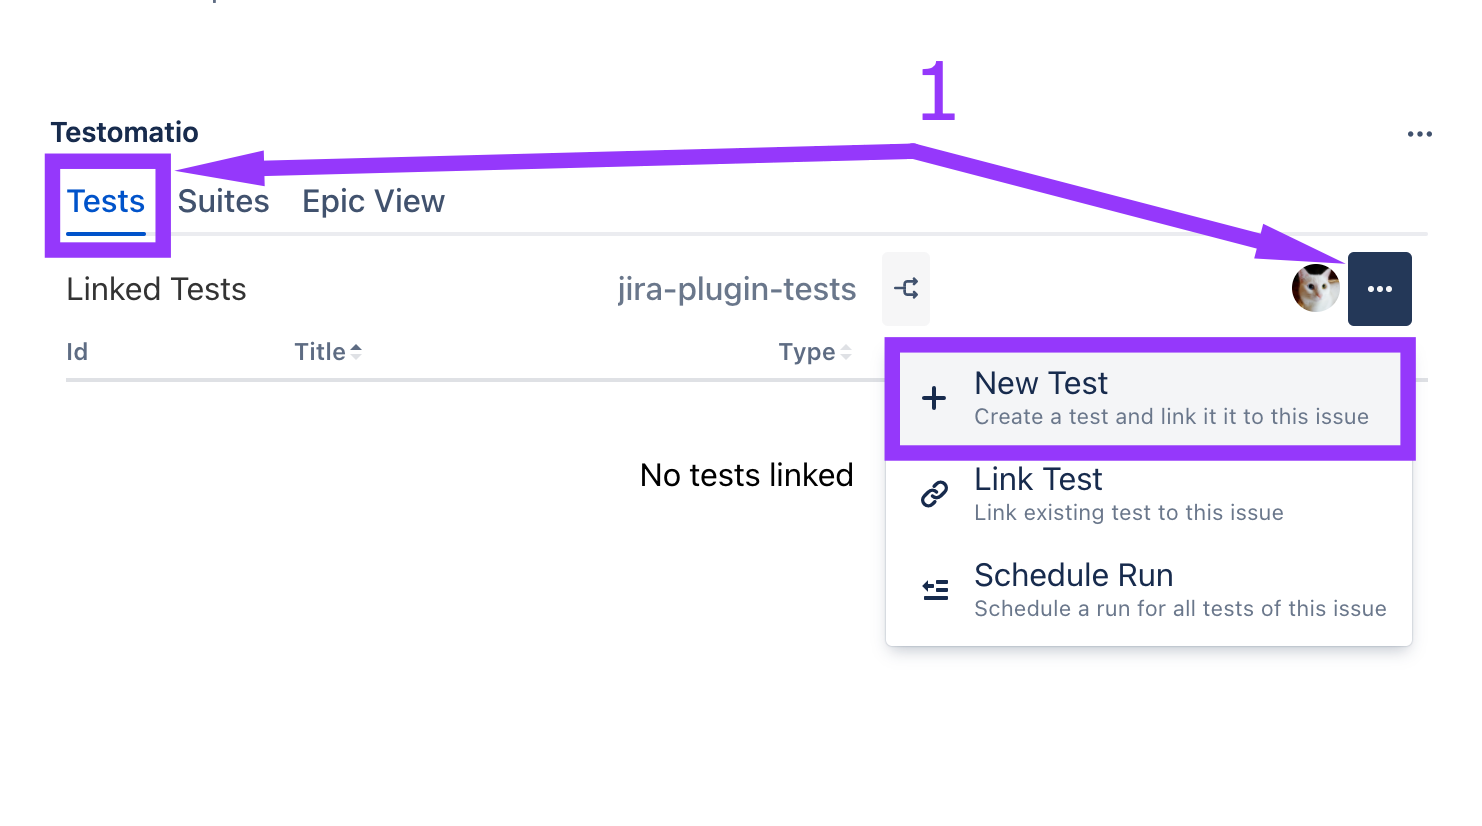The image size is (1482, 826).
Task: Switch to the Tests tab
Action: tap(106, 202)
